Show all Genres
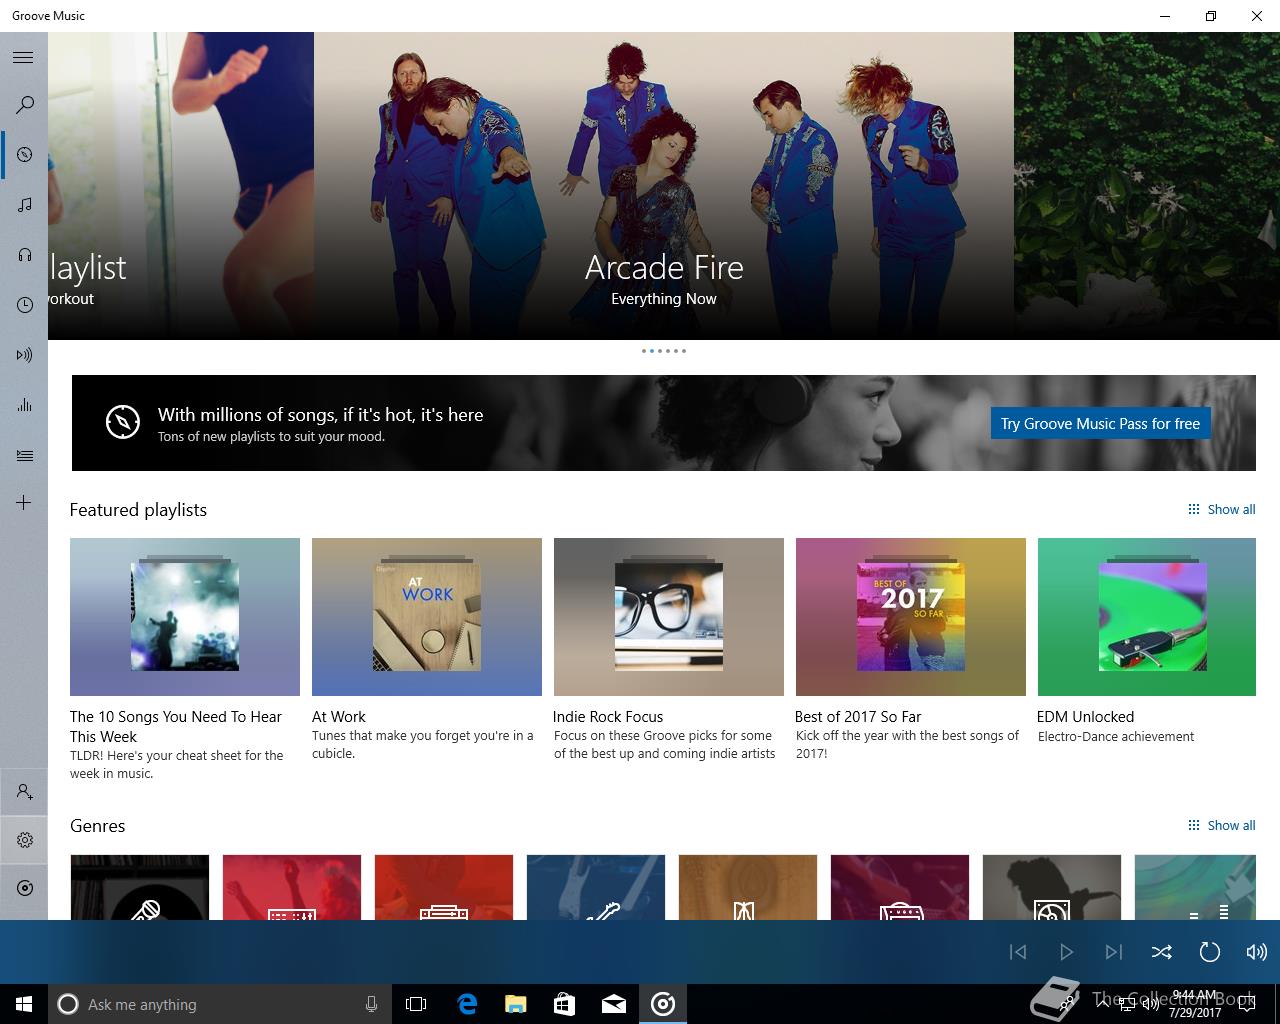1280x1024 pixels. coord(1221,825)
